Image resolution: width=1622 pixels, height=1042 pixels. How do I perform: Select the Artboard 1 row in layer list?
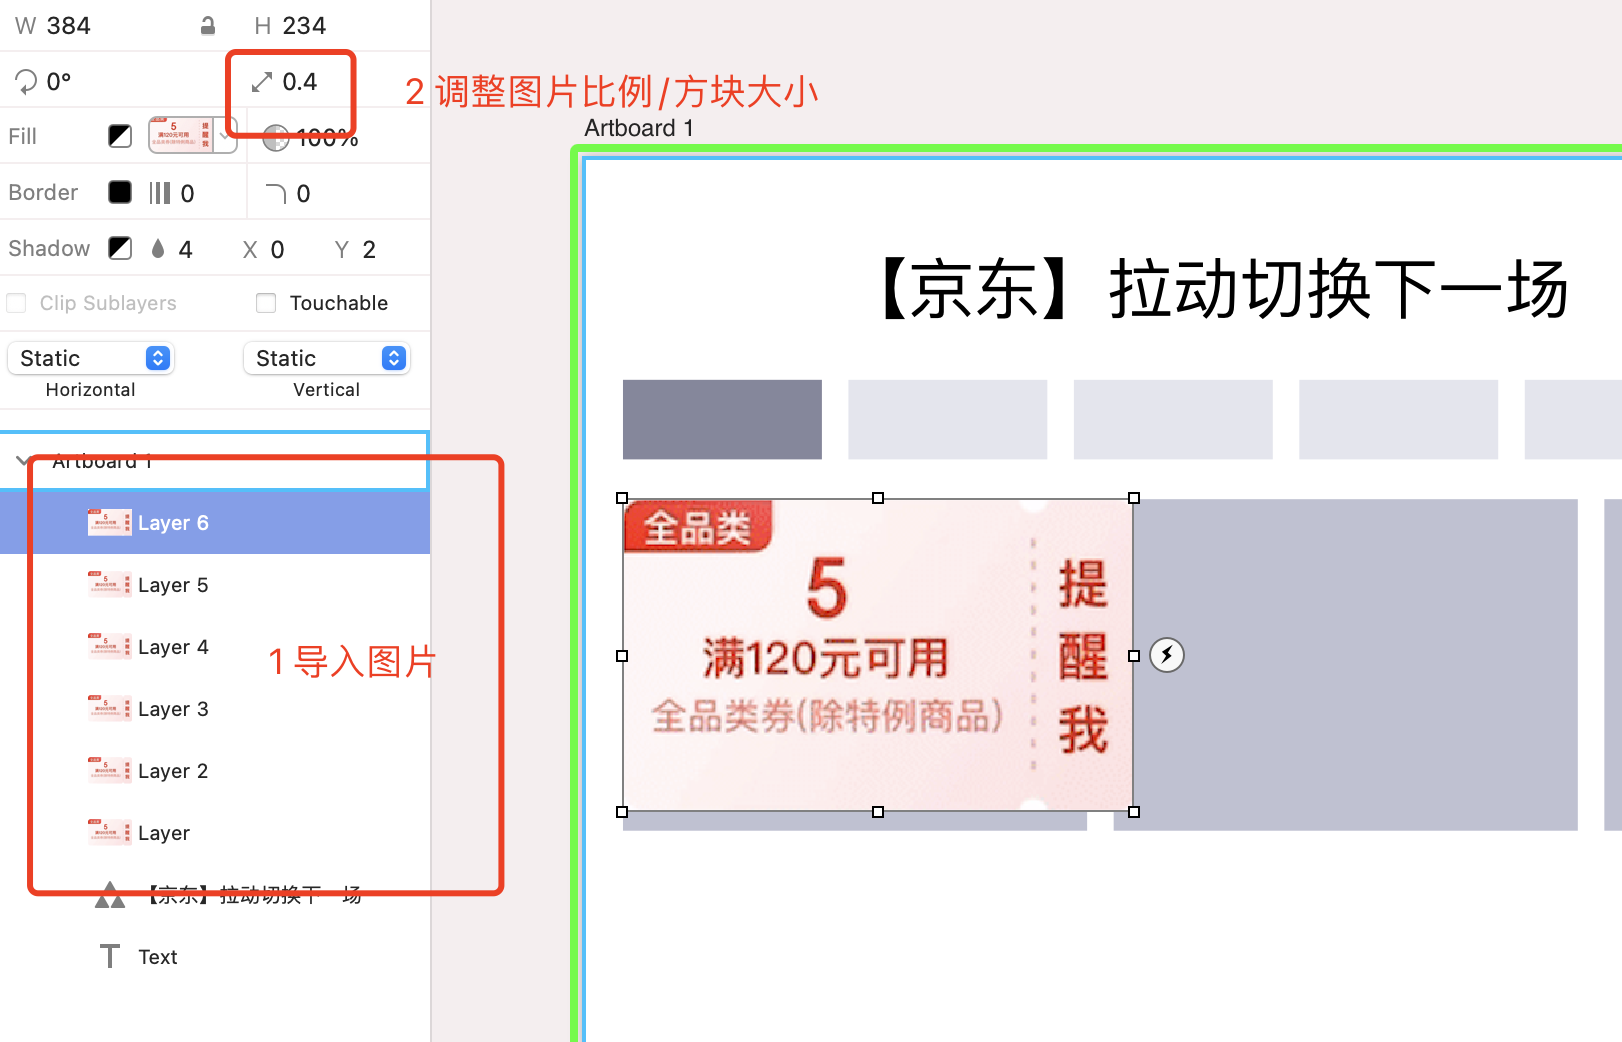[x=215, y=461]
